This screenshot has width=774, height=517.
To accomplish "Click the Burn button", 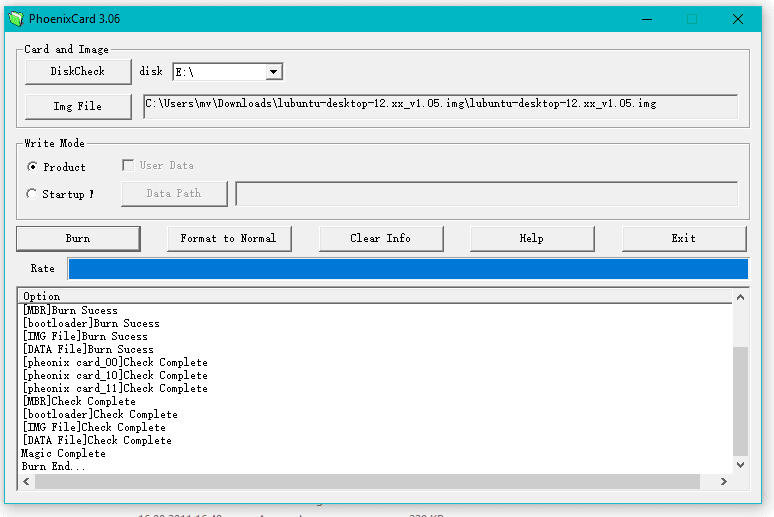I will 78,239.
